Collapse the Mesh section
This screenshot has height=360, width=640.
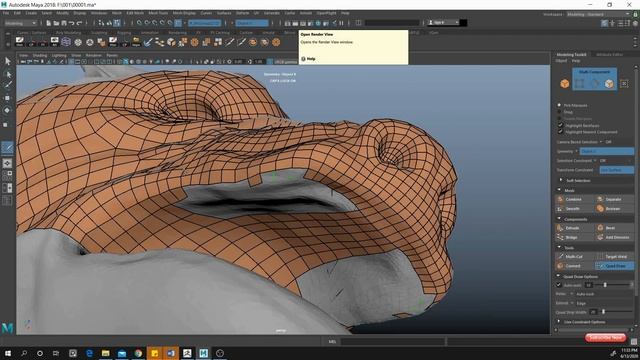coord(559,190)
